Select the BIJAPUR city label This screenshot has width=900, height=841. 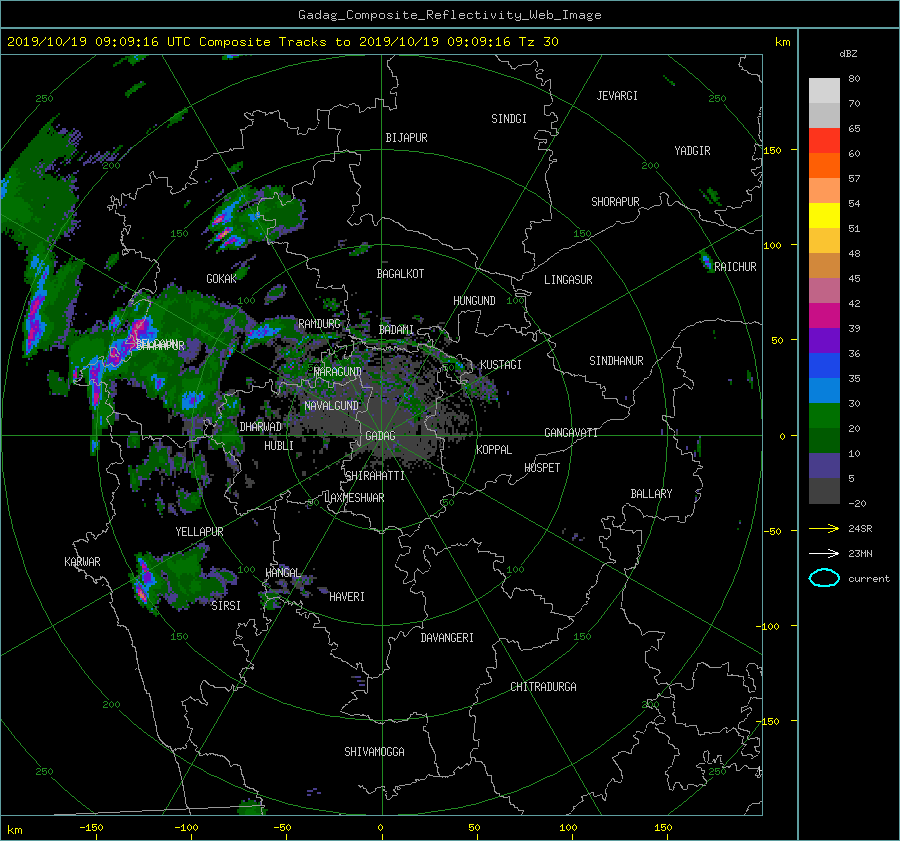click(x=406, y=138)
